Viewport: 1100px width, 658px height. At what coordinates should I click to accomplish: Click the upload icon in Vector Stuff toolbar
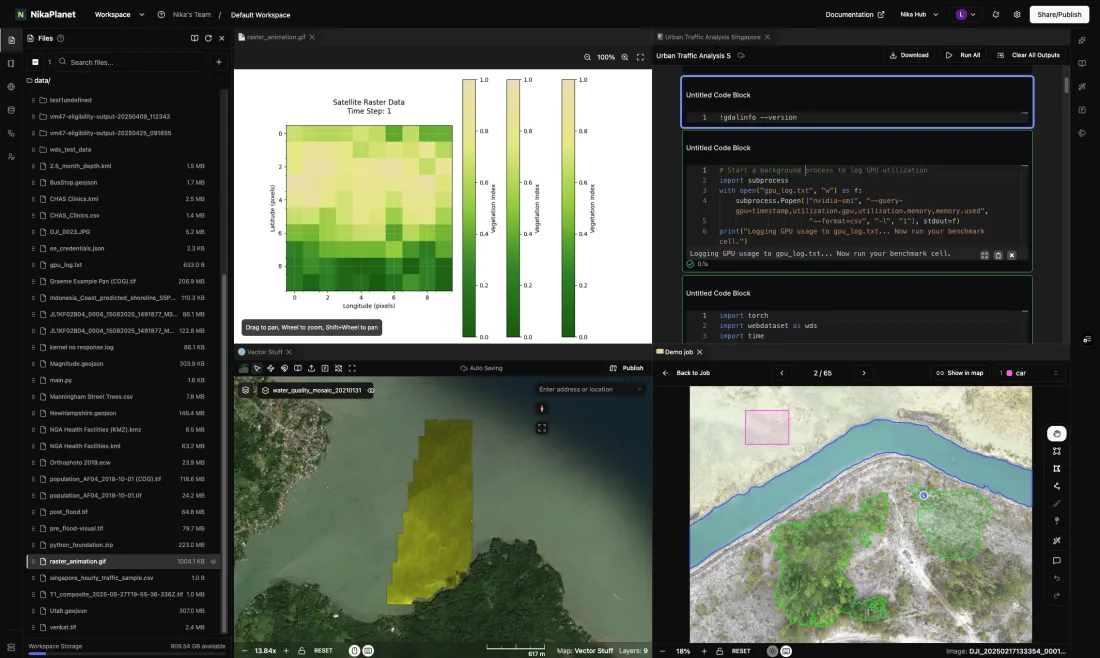click(x=311, y=368)
